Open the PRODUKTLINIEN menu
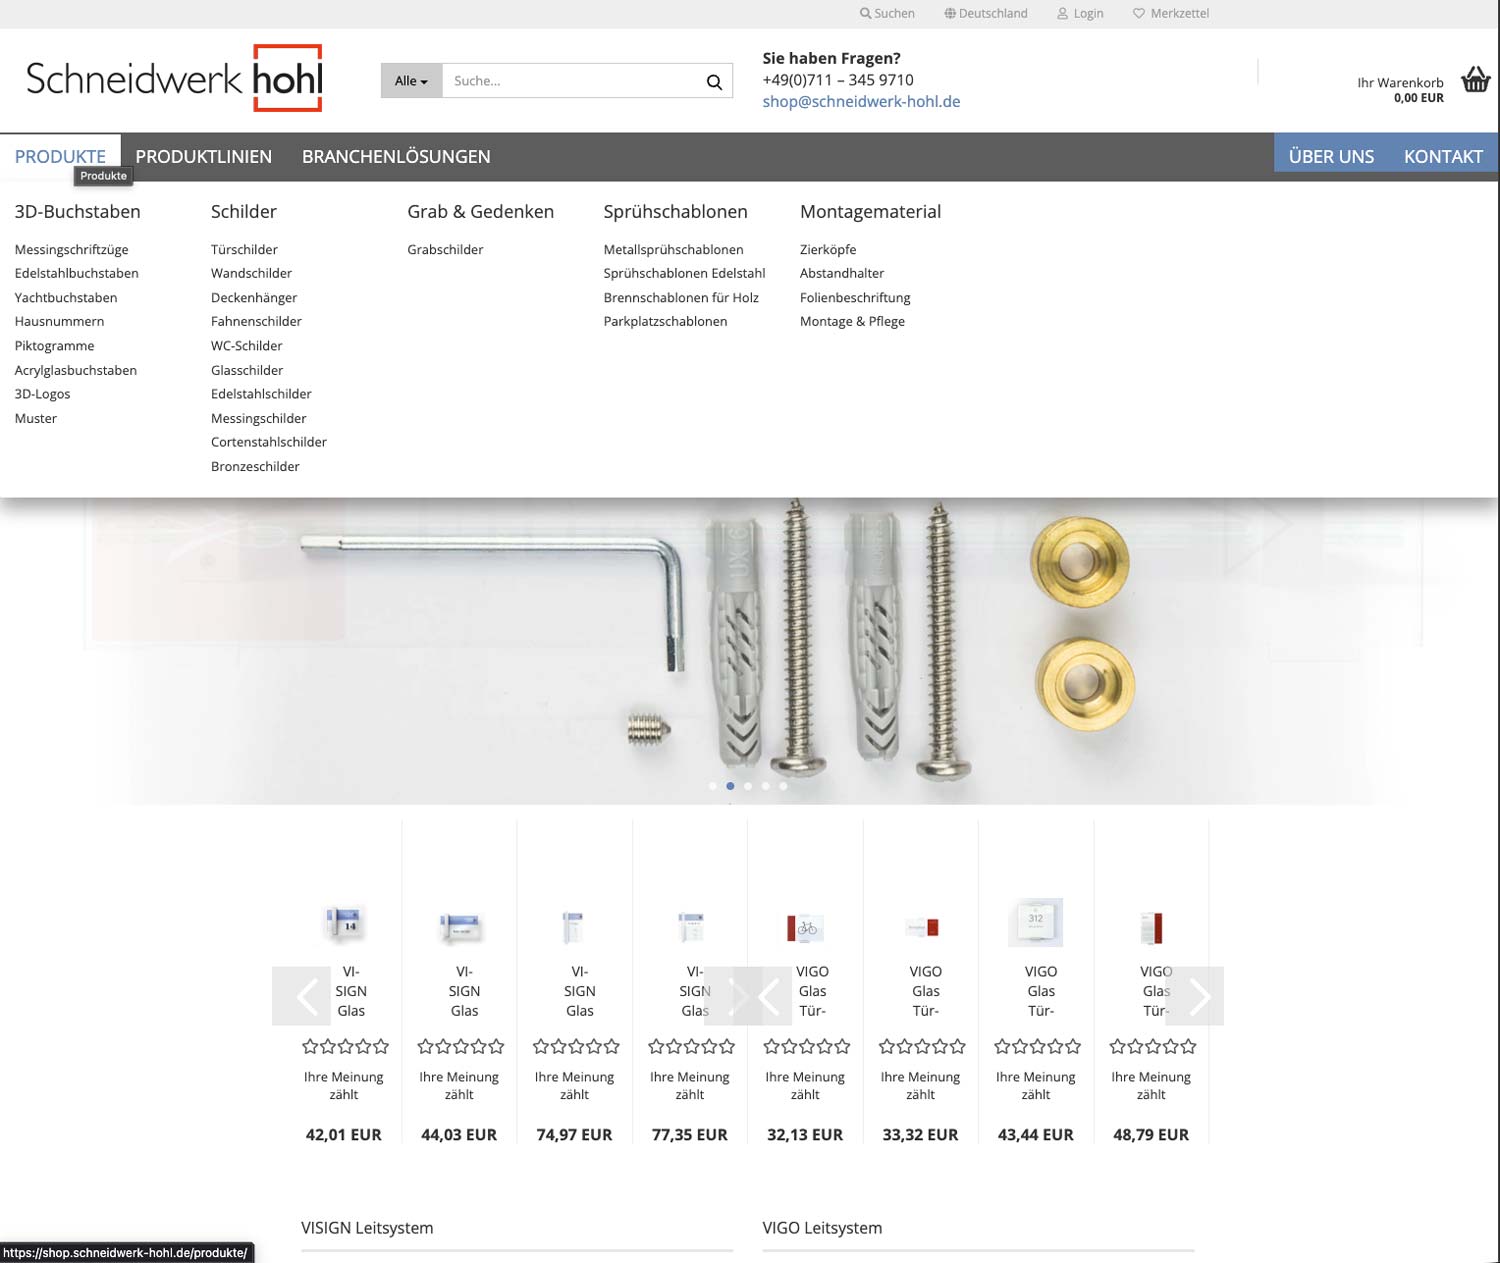 (x=204, y=156)
